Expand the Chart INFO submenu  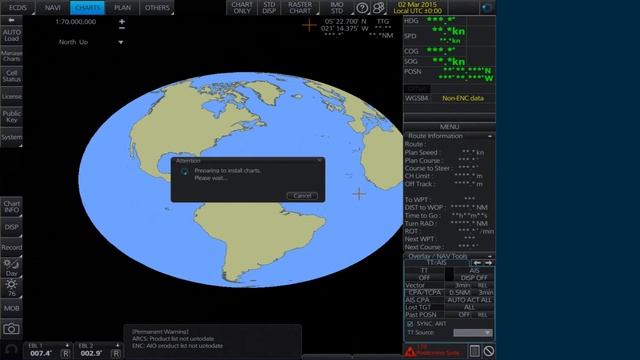click(11, 207)
